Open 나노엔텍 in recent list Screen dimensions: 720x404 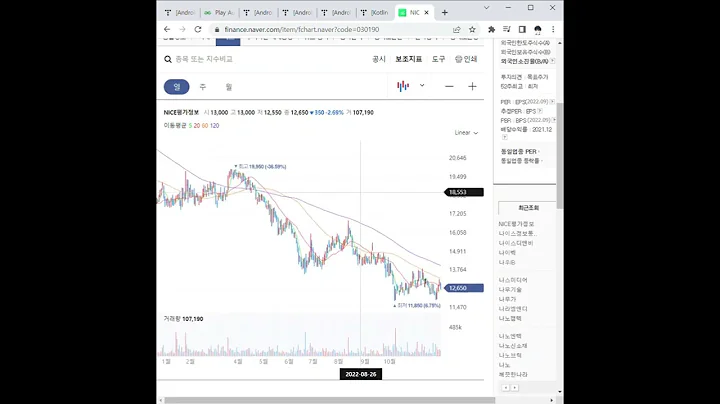(510, 336)
